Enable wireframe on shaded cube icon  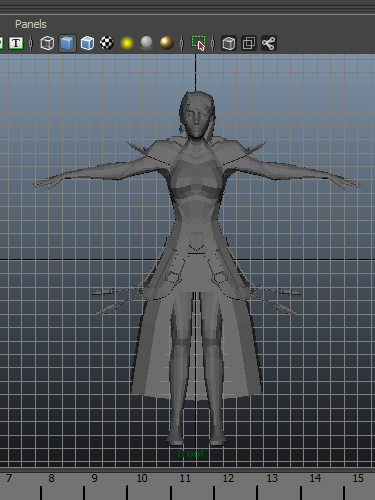[x=87, y=43]
